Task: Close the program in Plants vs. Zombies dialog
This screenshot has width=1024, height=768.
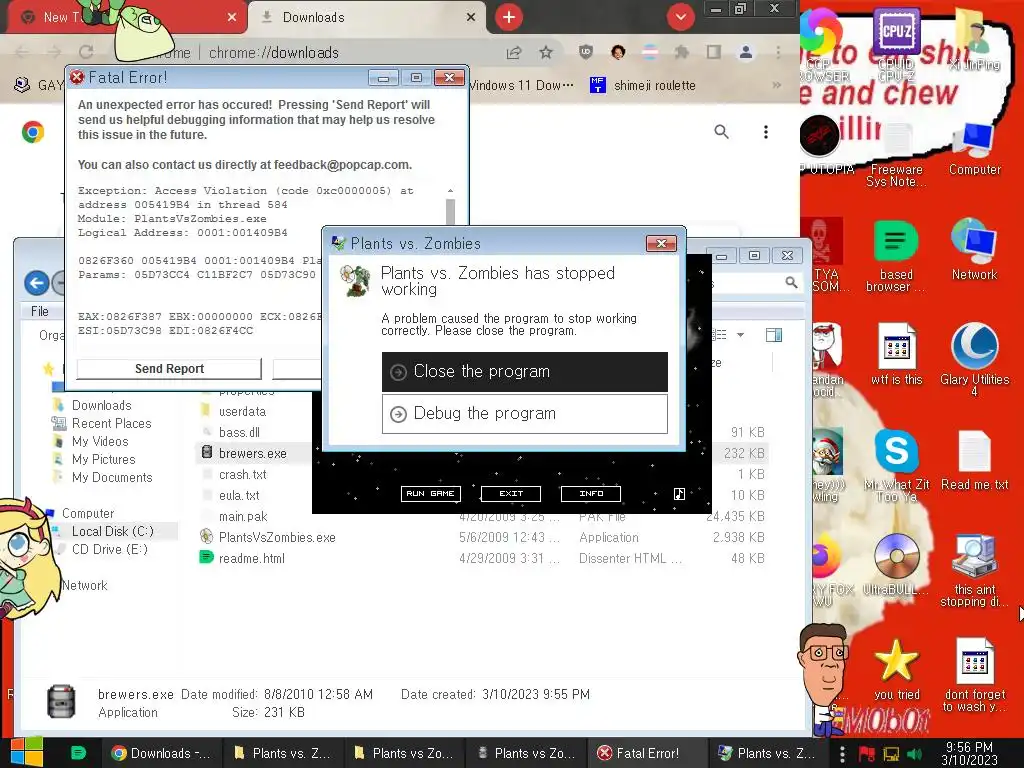Action: pos(524,372)
